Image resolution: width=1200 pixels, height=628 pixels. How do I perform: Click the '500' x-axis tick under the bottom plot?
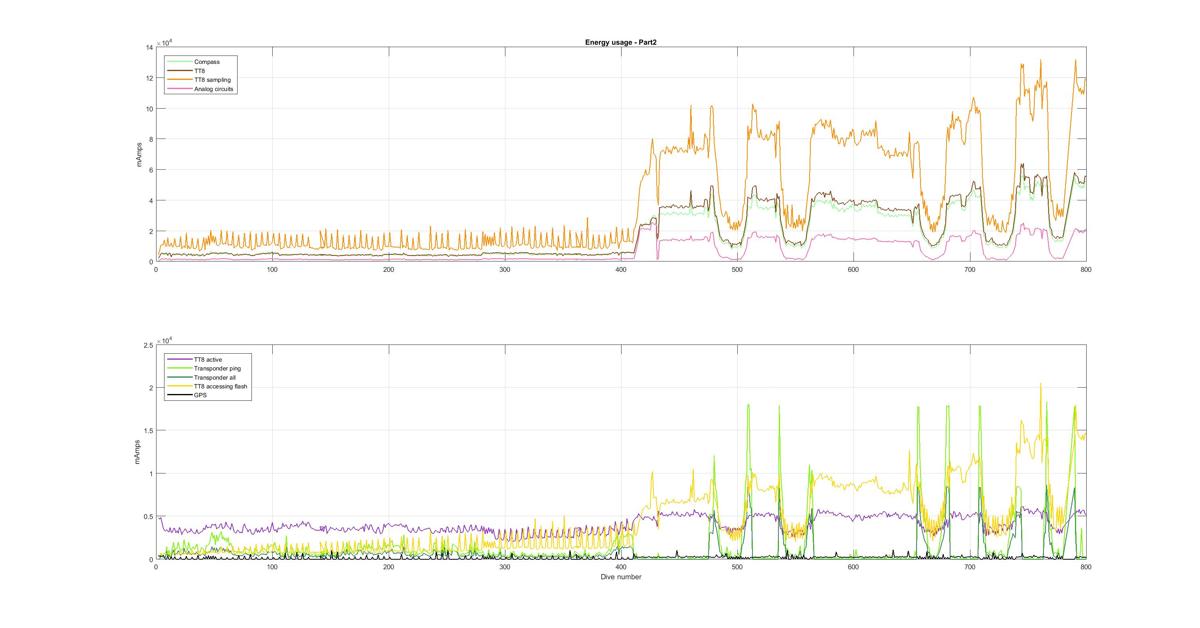(737, 567)
